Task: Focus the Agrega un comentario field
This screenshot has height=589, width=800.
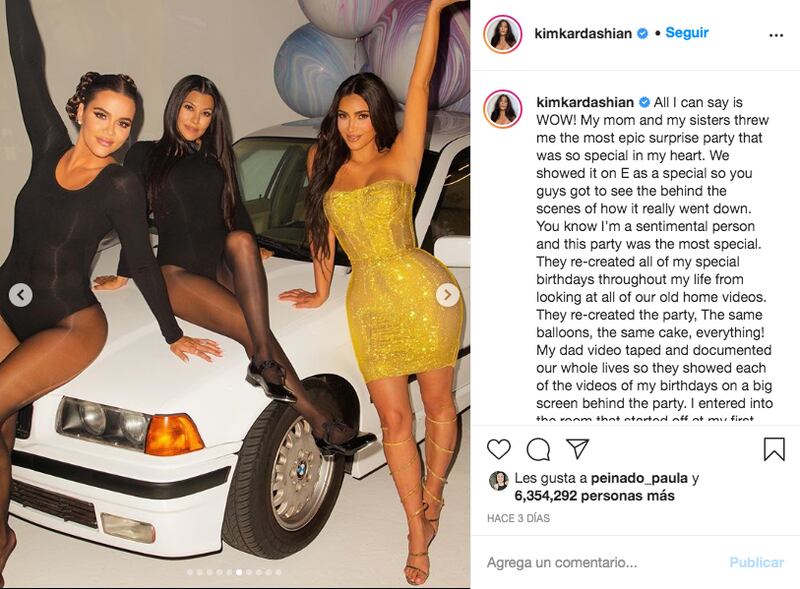Action: coord(604,562)
